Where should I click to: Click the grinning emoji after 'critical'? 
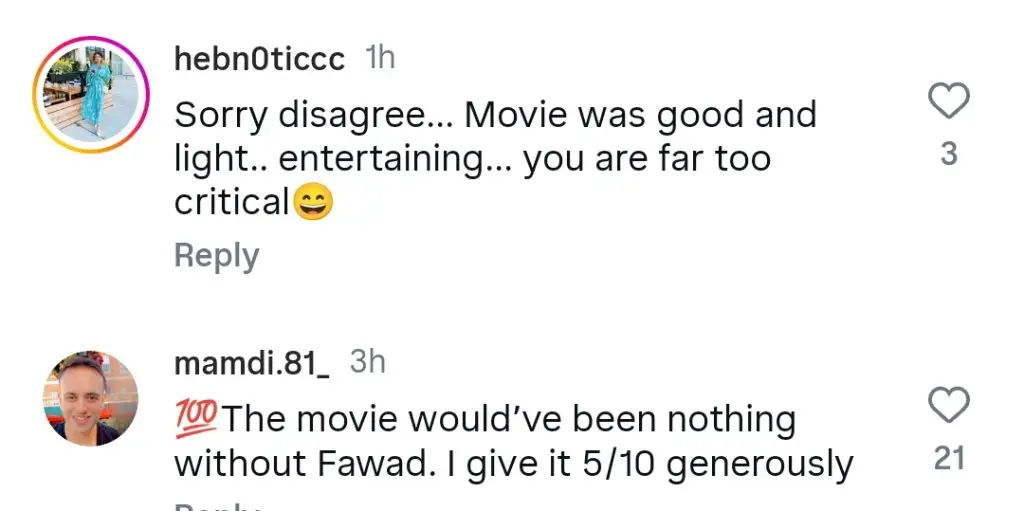312,203
